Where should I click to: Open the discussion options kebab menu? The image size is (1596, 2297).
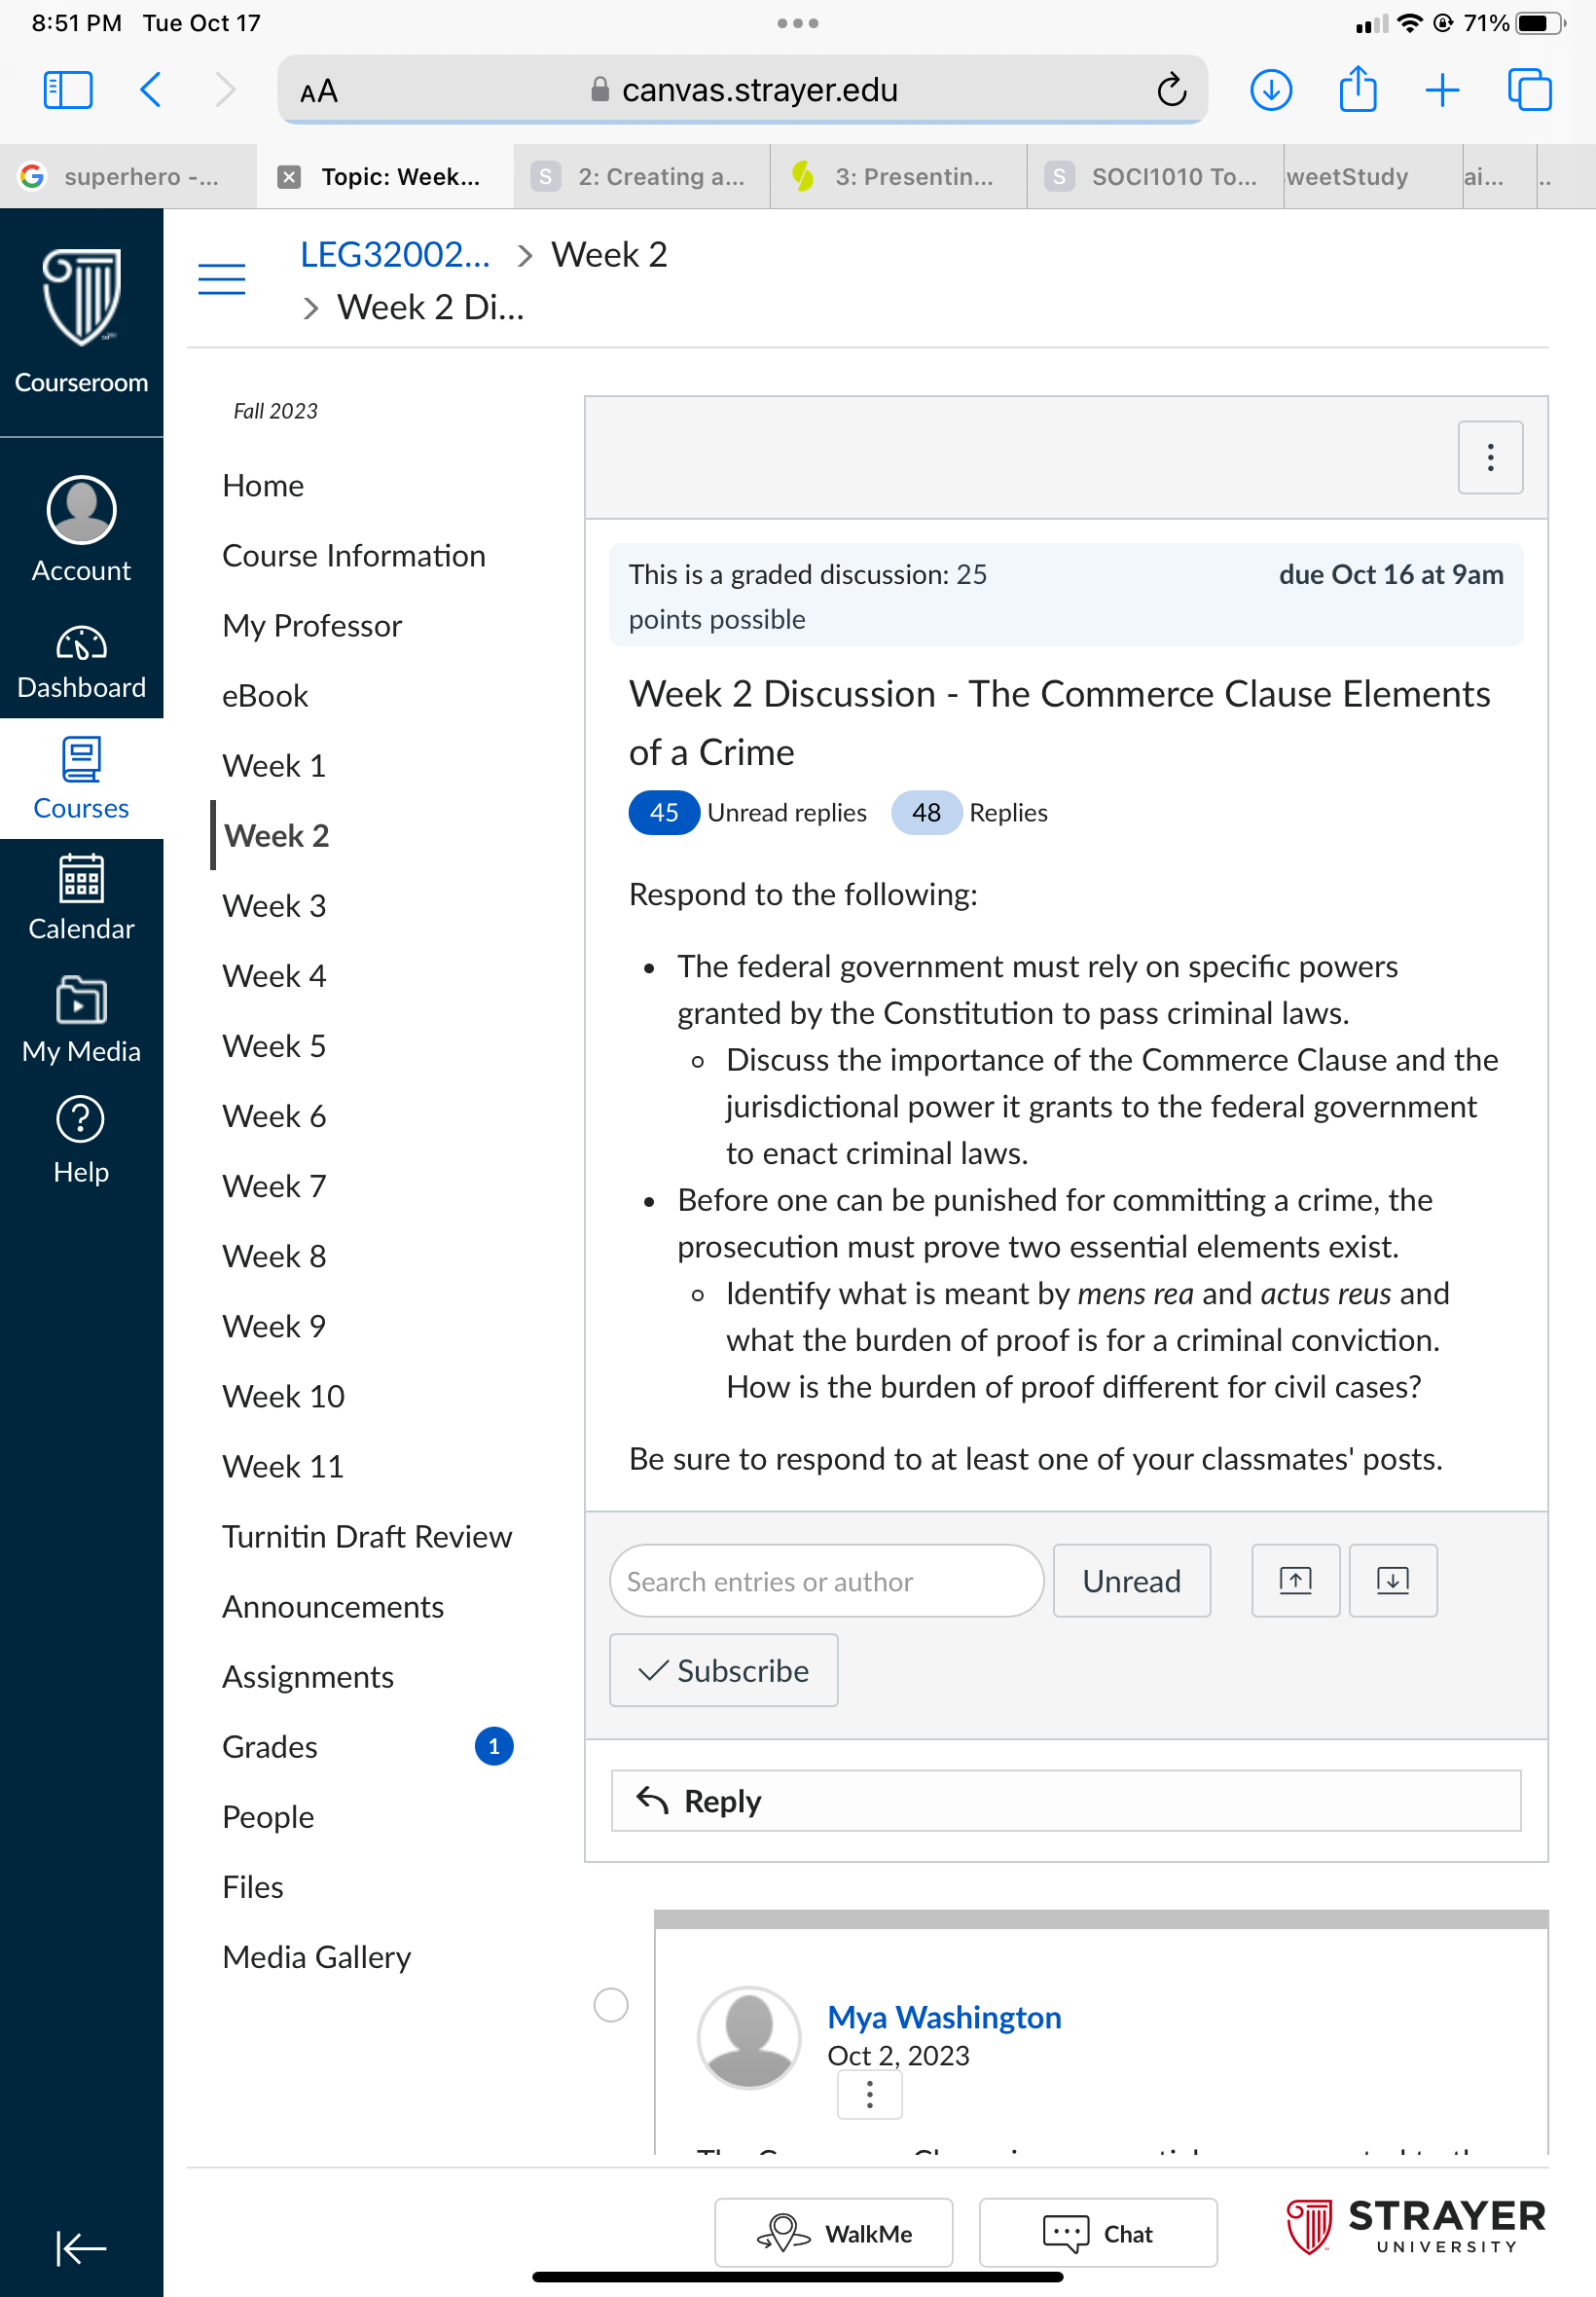pyautogui.click(x=1490, y=457)
